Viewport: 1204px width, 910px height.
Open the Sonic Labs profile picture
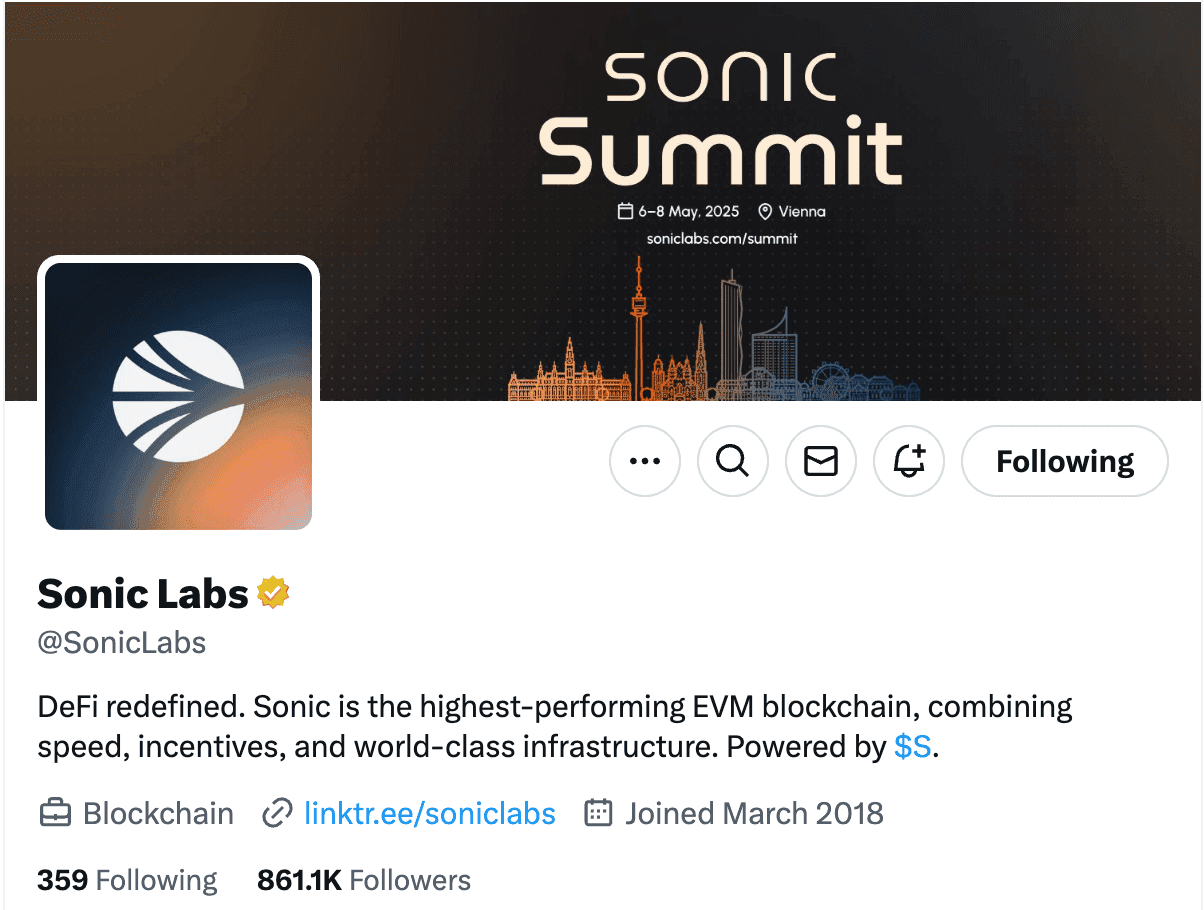pos(178,394)
